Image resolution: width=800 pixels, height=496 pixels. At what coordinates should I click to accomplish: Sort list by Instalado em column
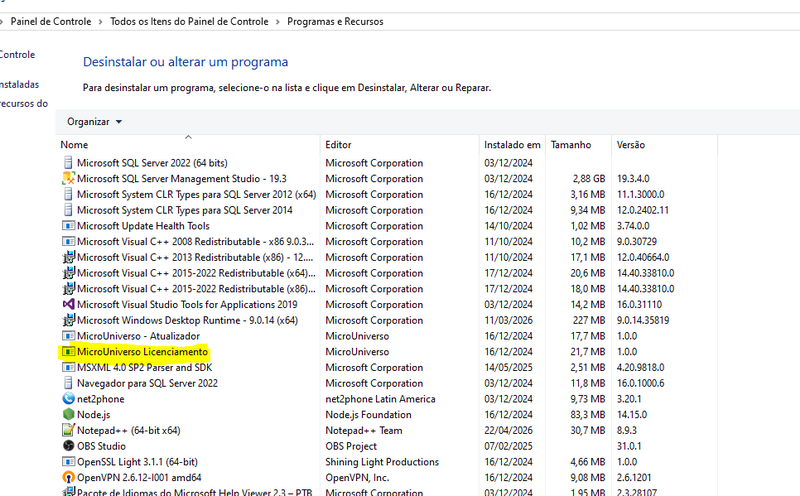(512, 145)
